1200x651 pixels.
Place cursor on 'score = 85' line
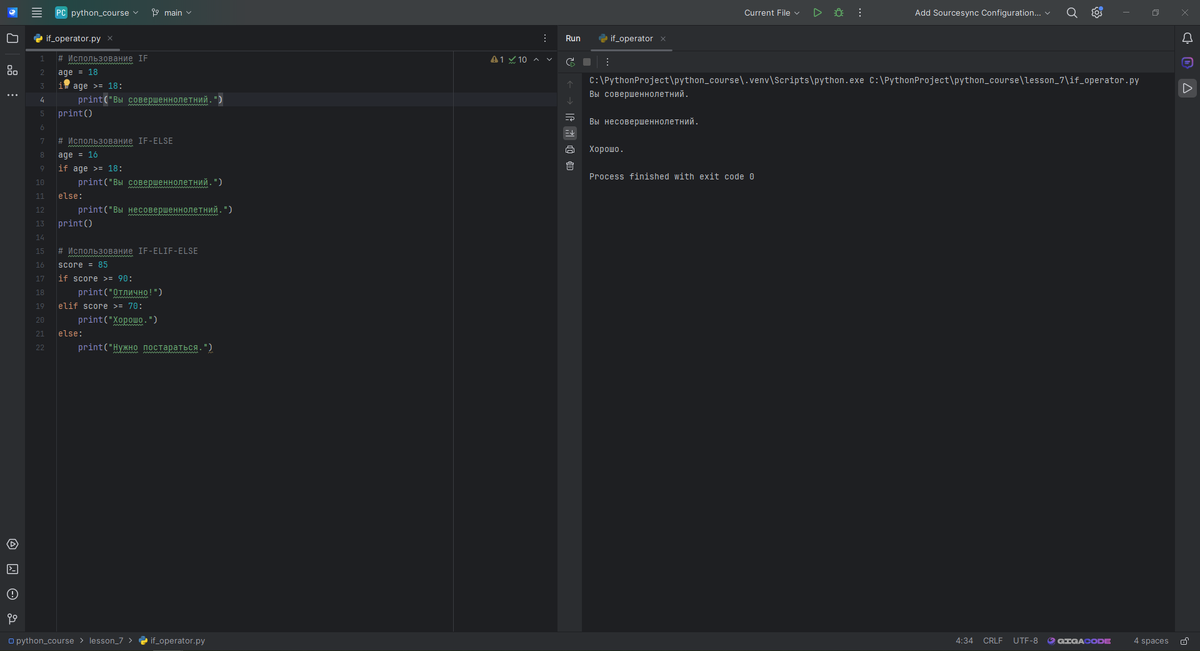point(83,265)
